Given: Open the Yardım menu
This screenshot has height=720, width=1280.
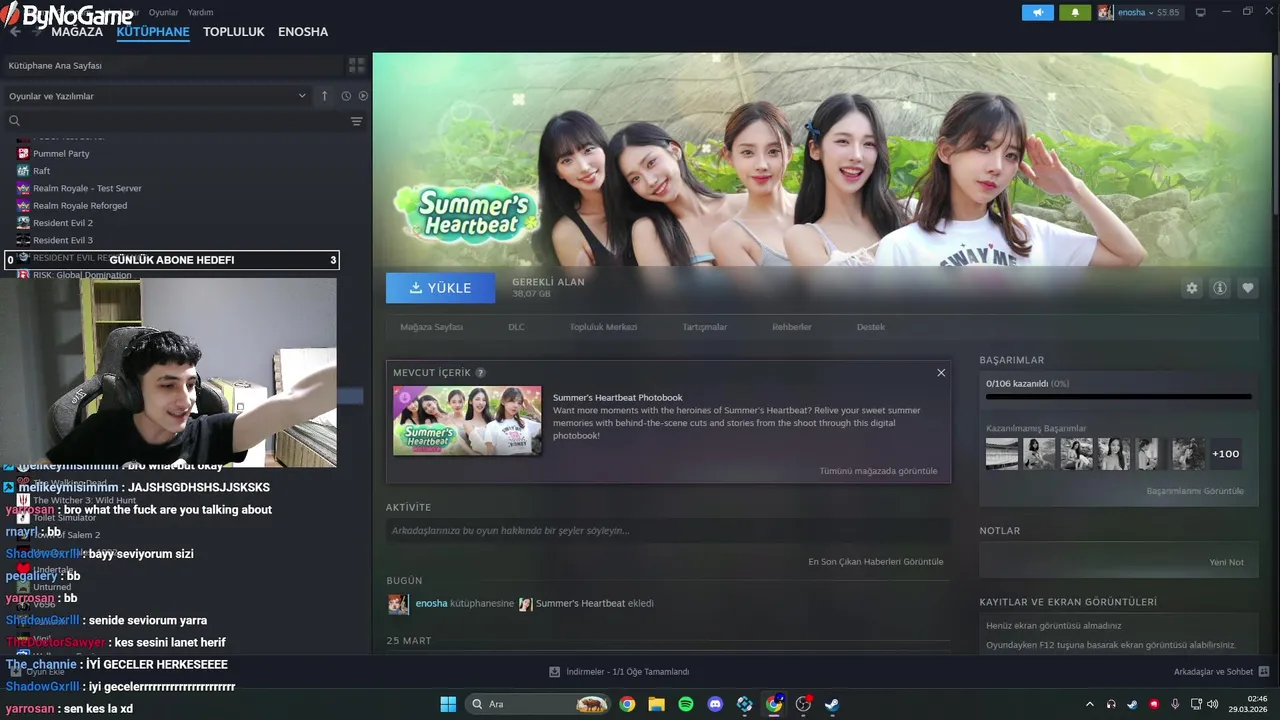Looking at the screenshot, I should click(x=200, y=12).
